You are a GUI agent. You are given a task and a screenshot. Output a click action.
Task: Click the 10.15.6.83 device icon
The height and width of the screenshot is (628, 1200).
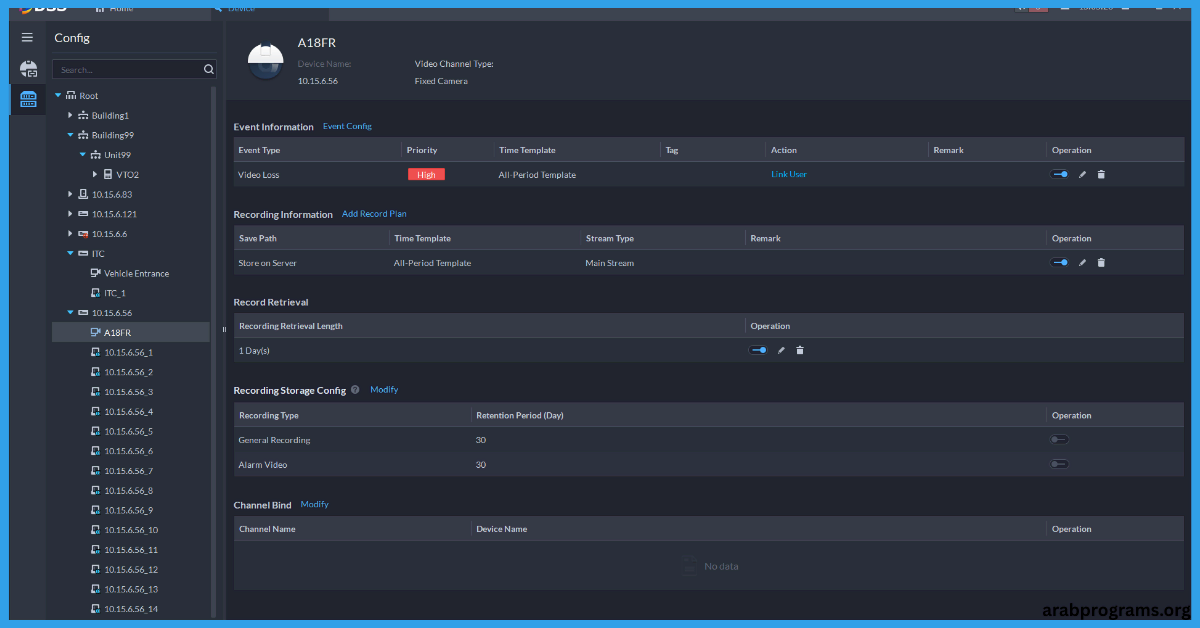pos(83,194)
